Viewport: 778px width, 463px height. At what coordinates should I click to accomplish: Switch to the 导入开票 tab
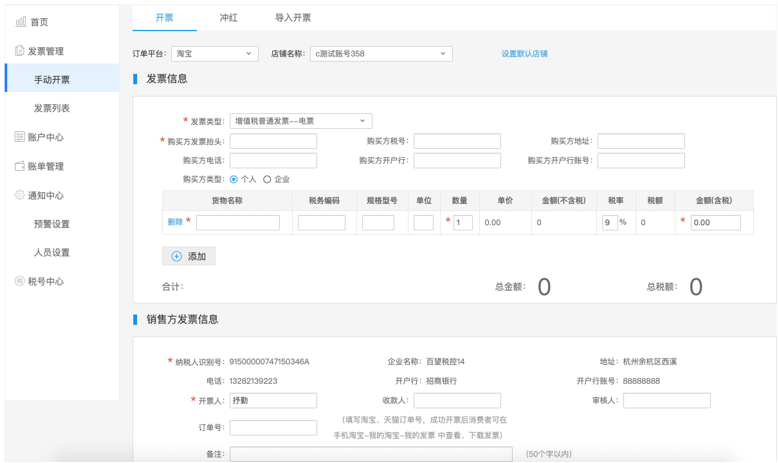pos(293,18)
